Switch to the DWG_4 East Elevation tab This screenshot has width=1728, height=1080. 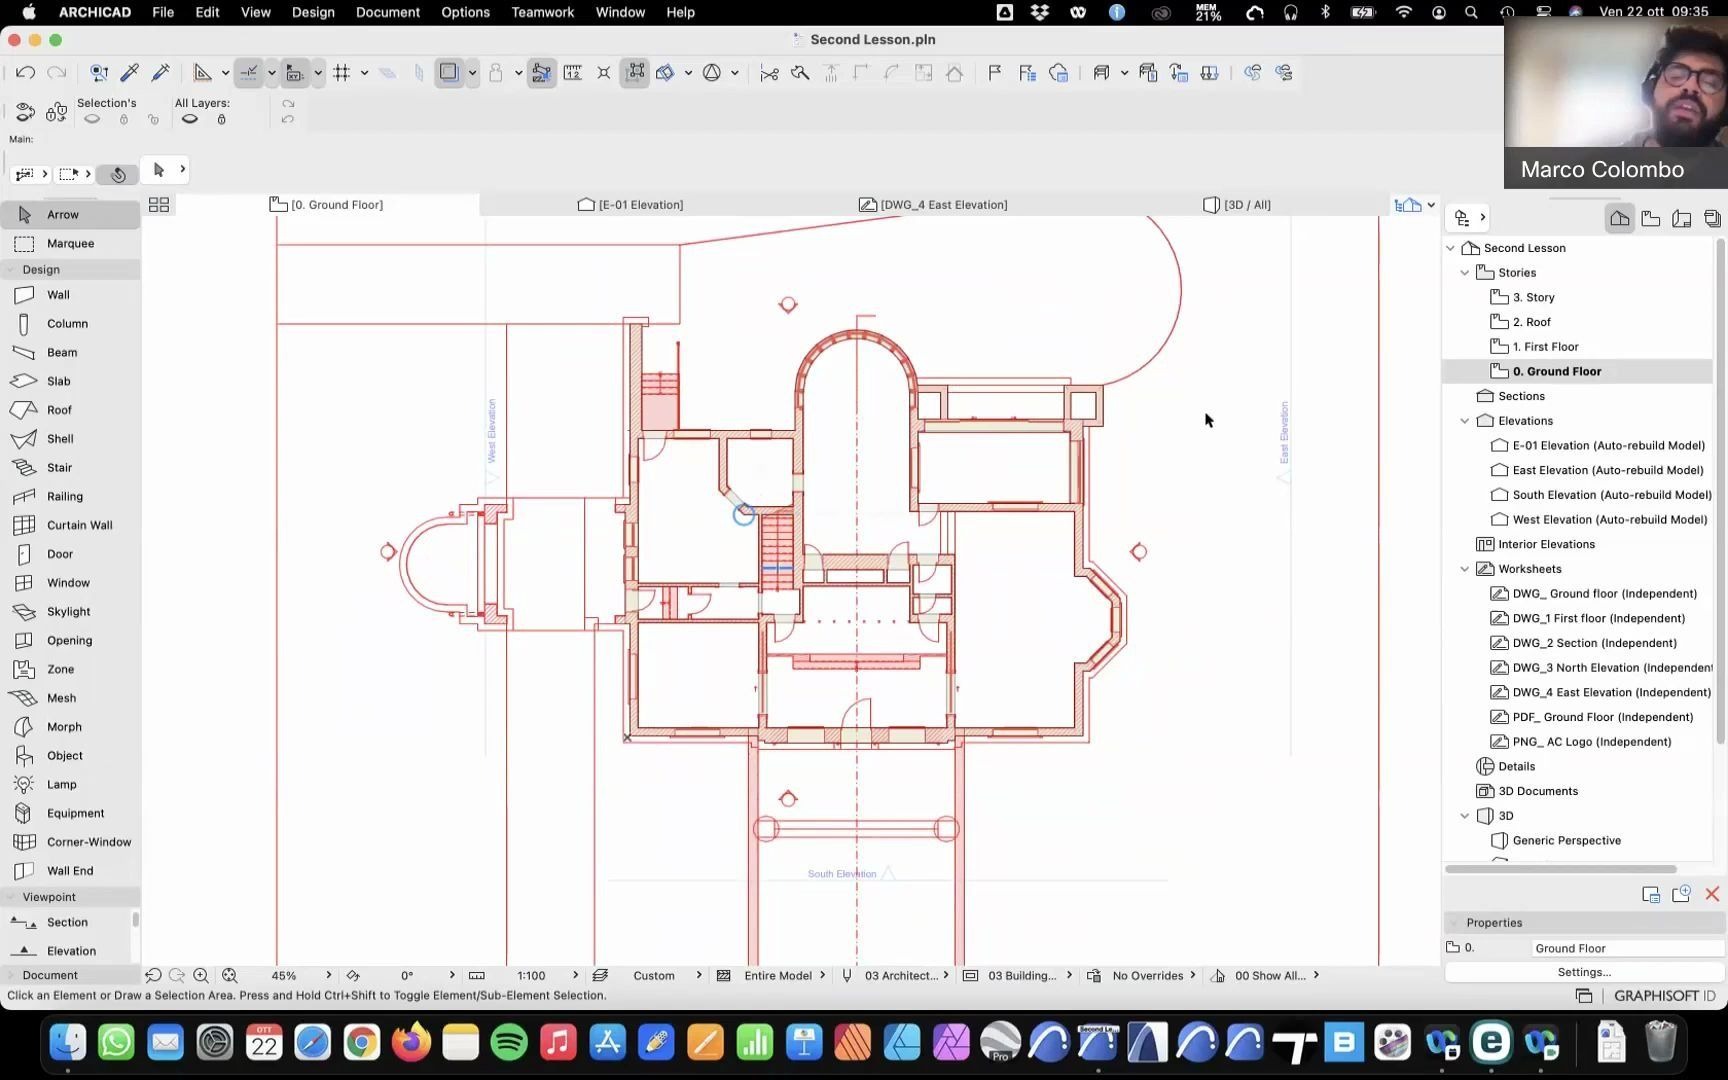point(933,205)
